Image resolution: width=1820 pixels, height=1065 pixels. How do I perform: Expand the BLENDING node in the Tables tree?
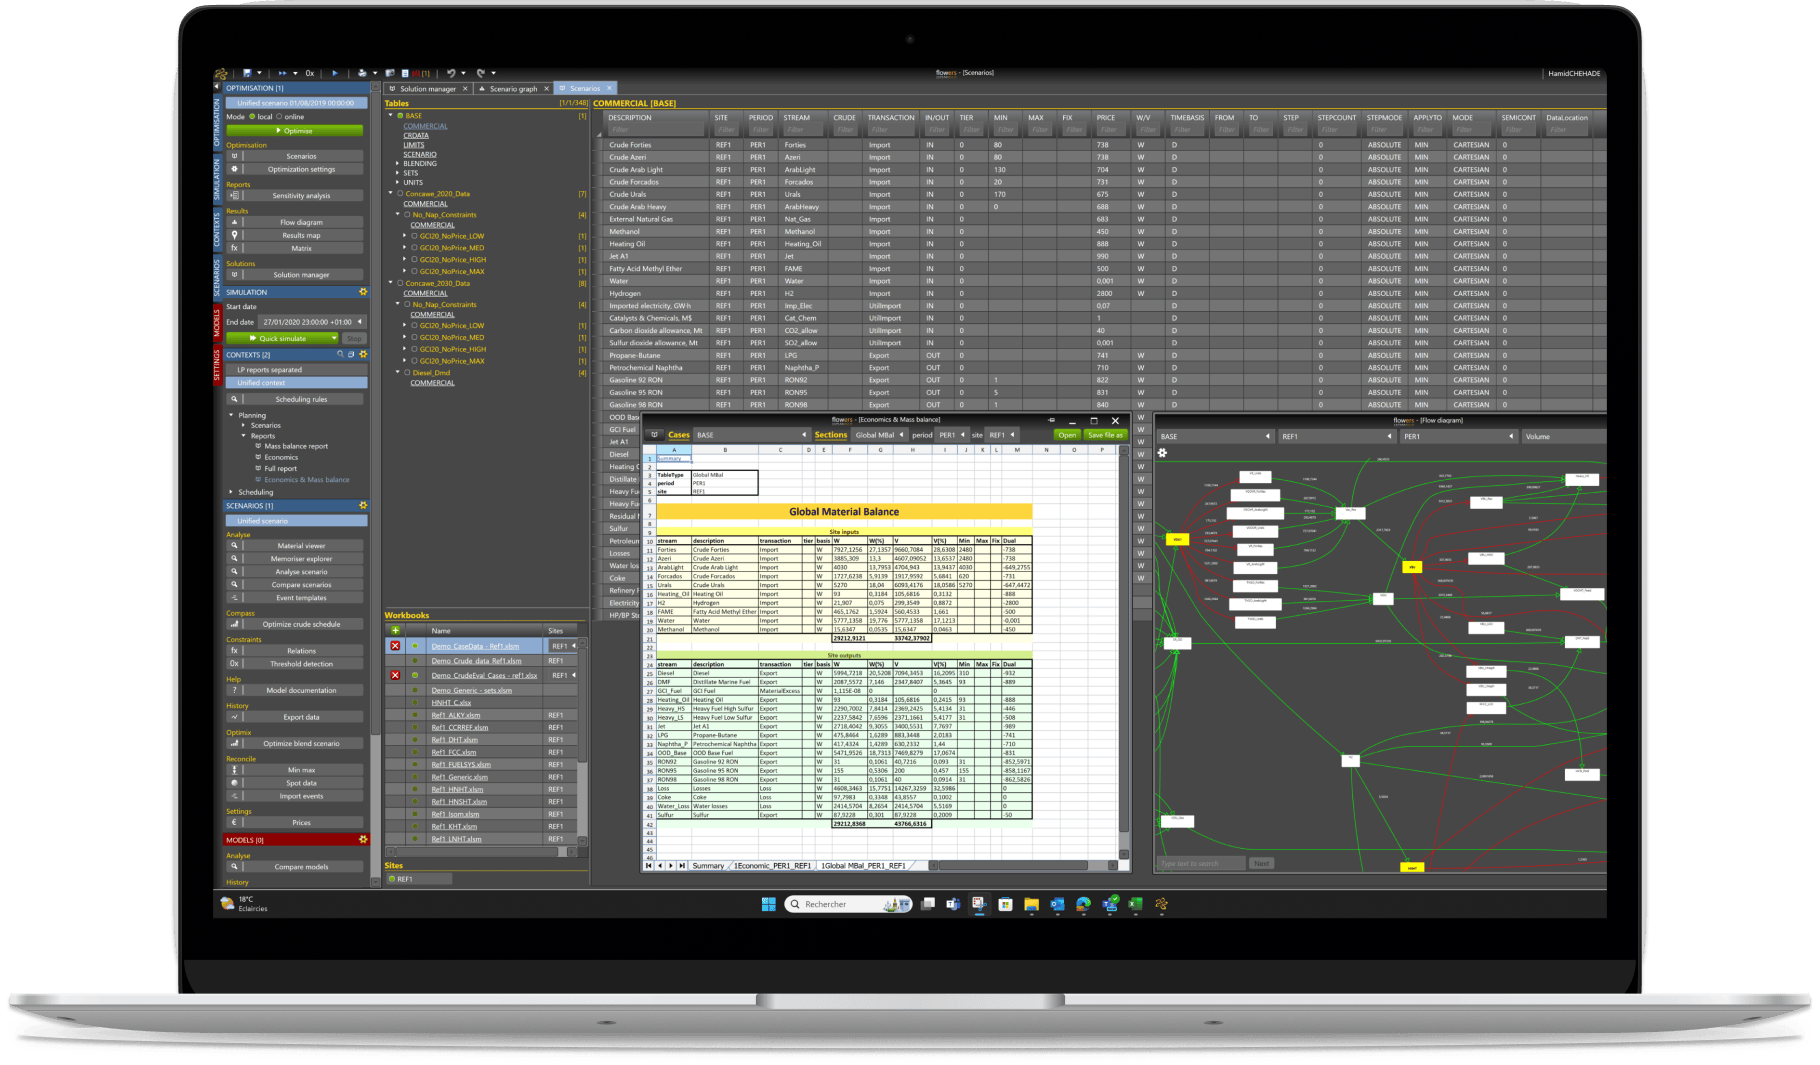pyautogui.click(x=398, y=163)
